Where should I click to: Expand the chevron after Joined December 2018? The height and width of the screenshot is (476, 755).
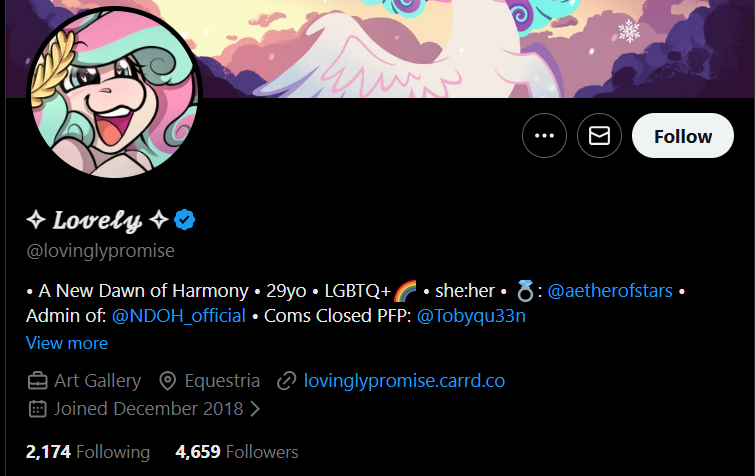click(255, 409)
